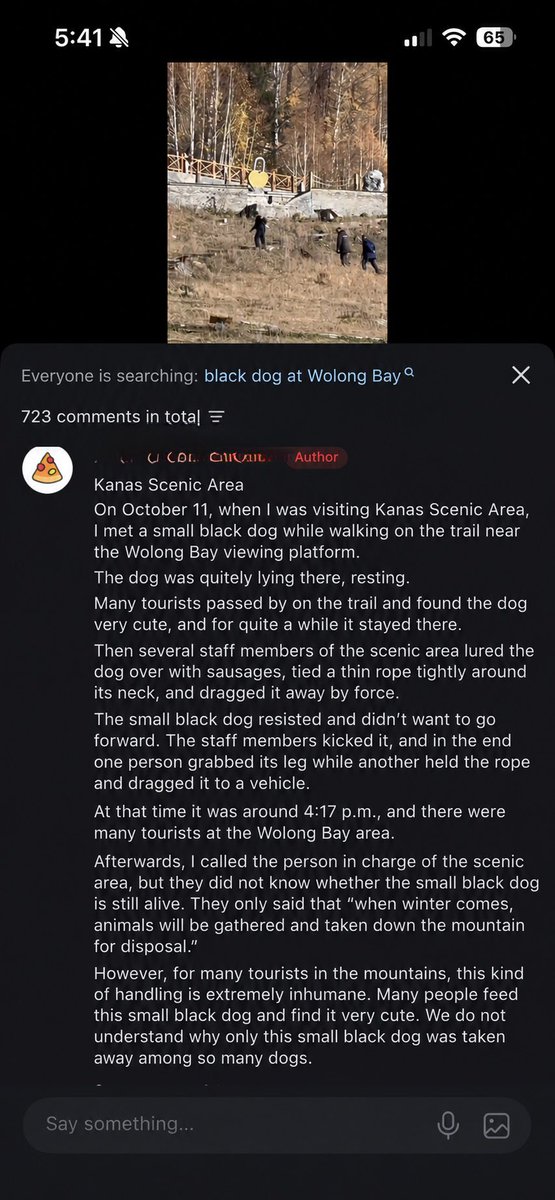Tap the 5:41 clock in status bar

tap(79, 38)
